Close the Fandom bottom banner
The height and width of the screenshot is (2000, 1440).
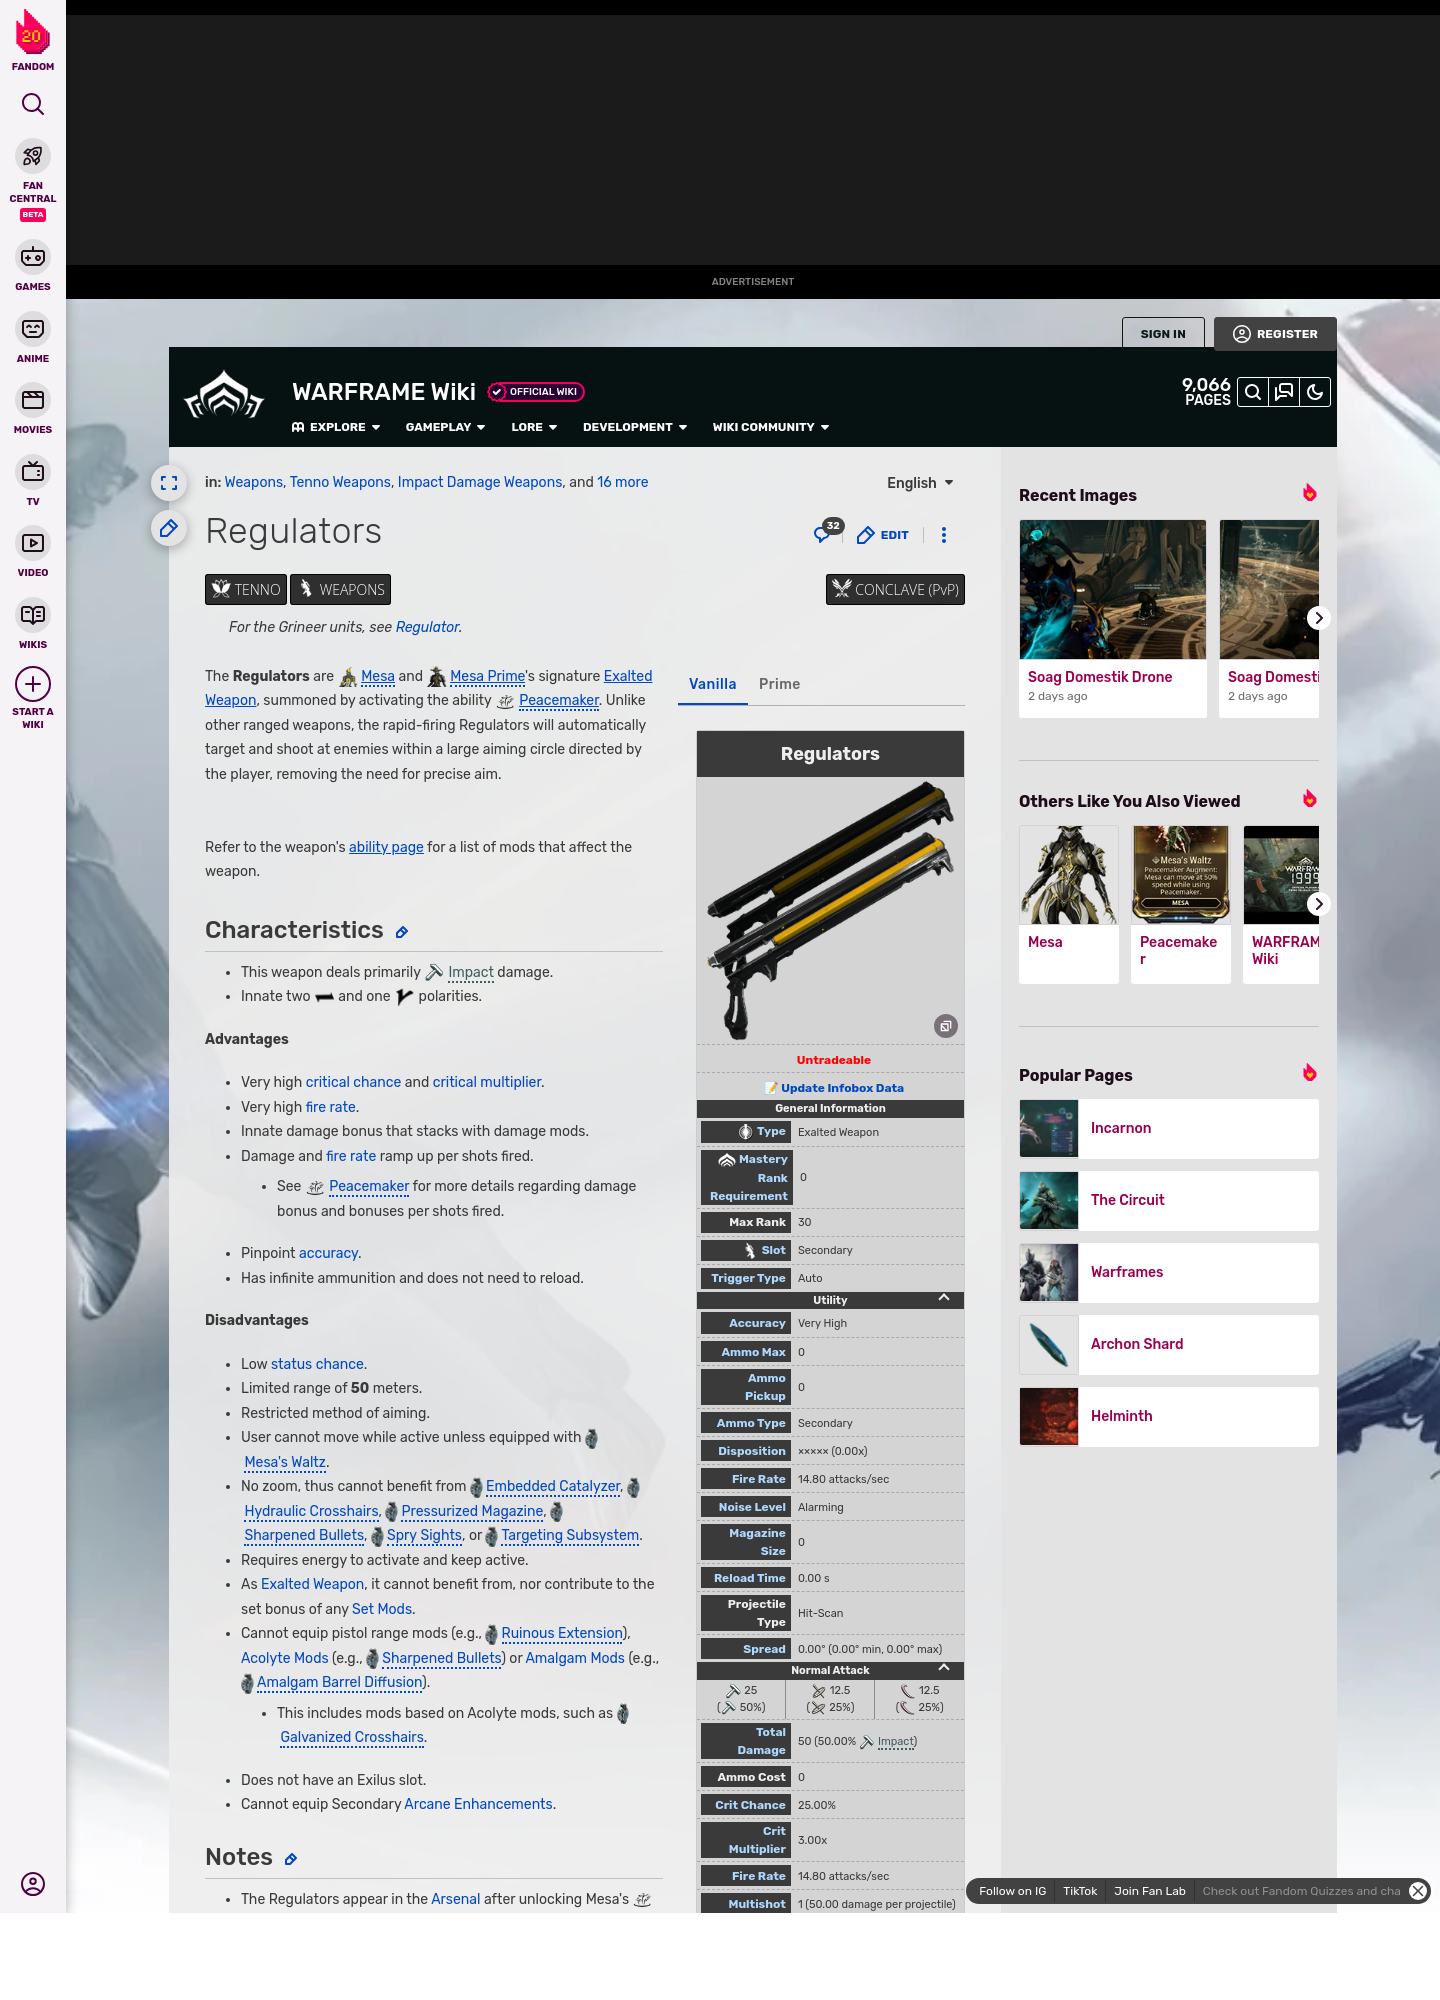point(1418,1891)
